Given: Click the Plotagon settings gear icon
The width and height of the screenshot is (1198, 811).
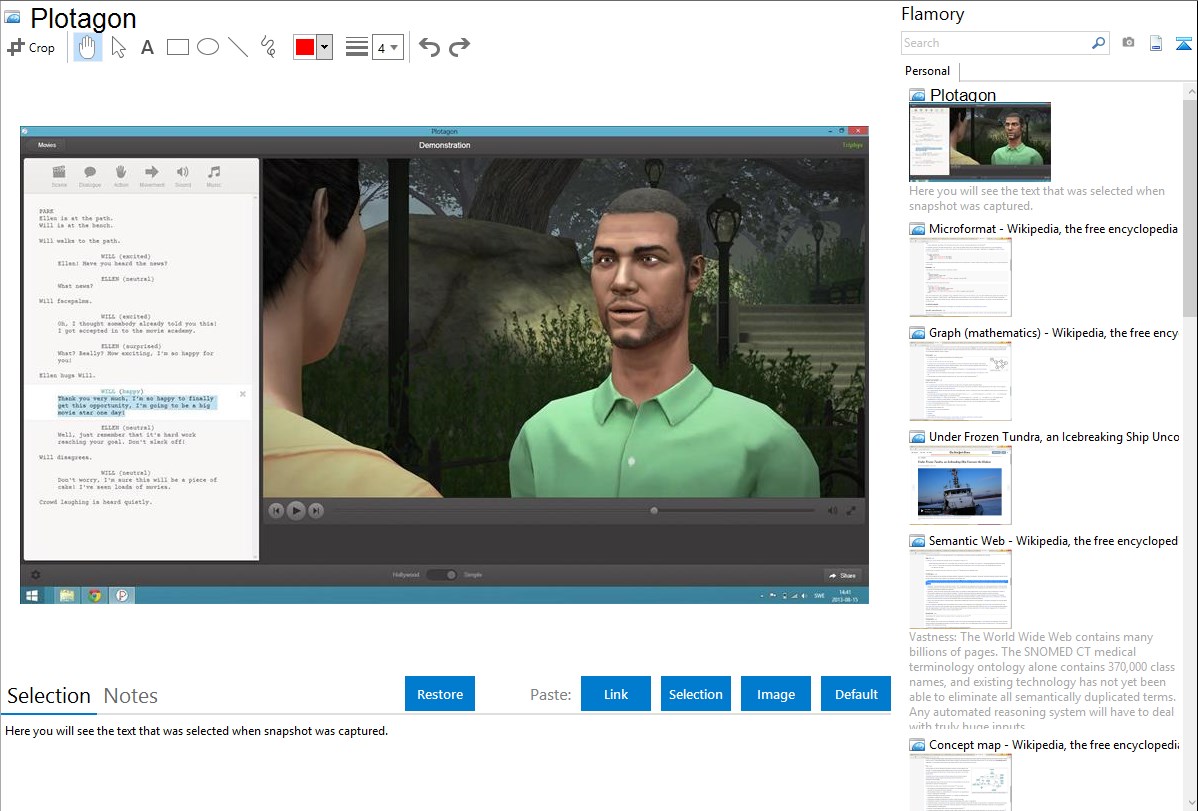Looking at the screenshot, I should tap(35, 575).
